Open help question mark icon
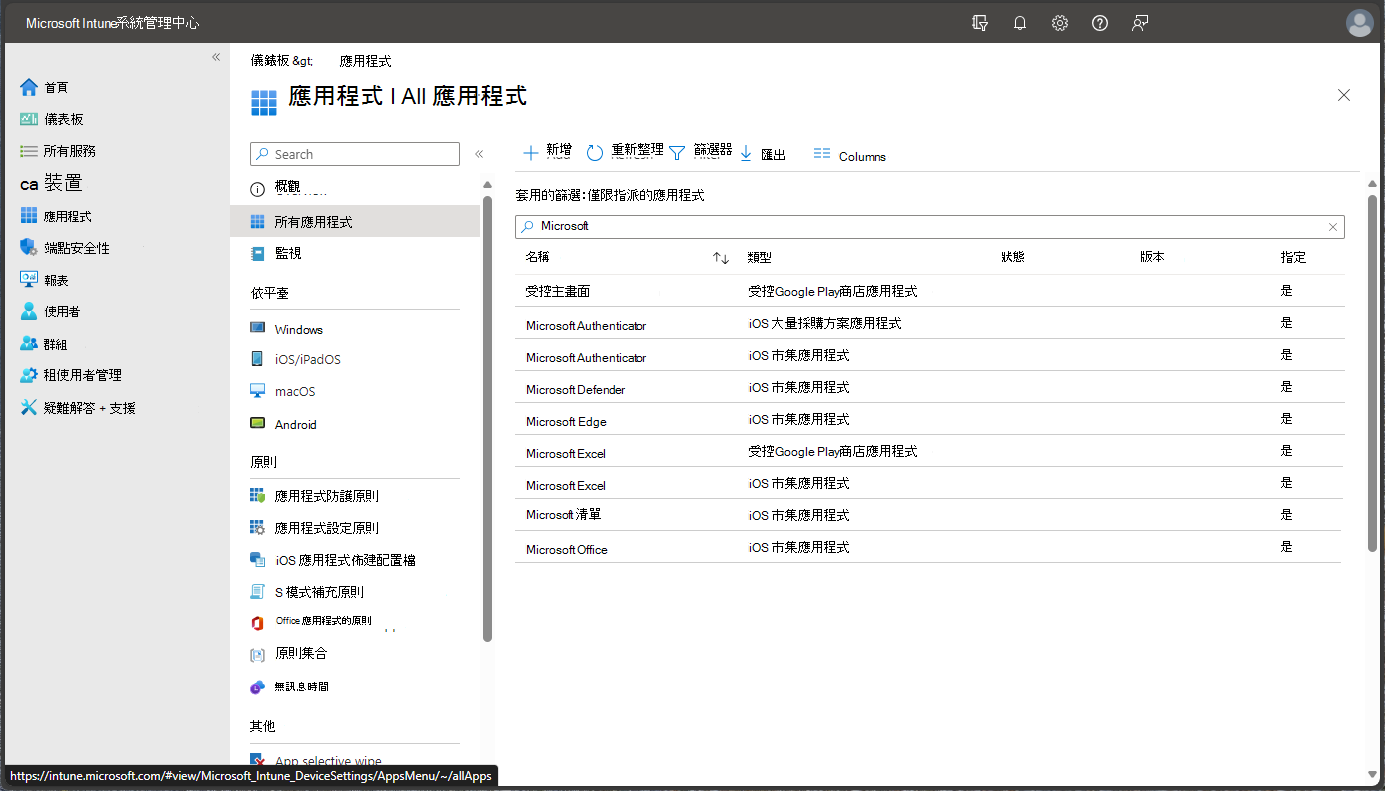 pos(1100,23)
